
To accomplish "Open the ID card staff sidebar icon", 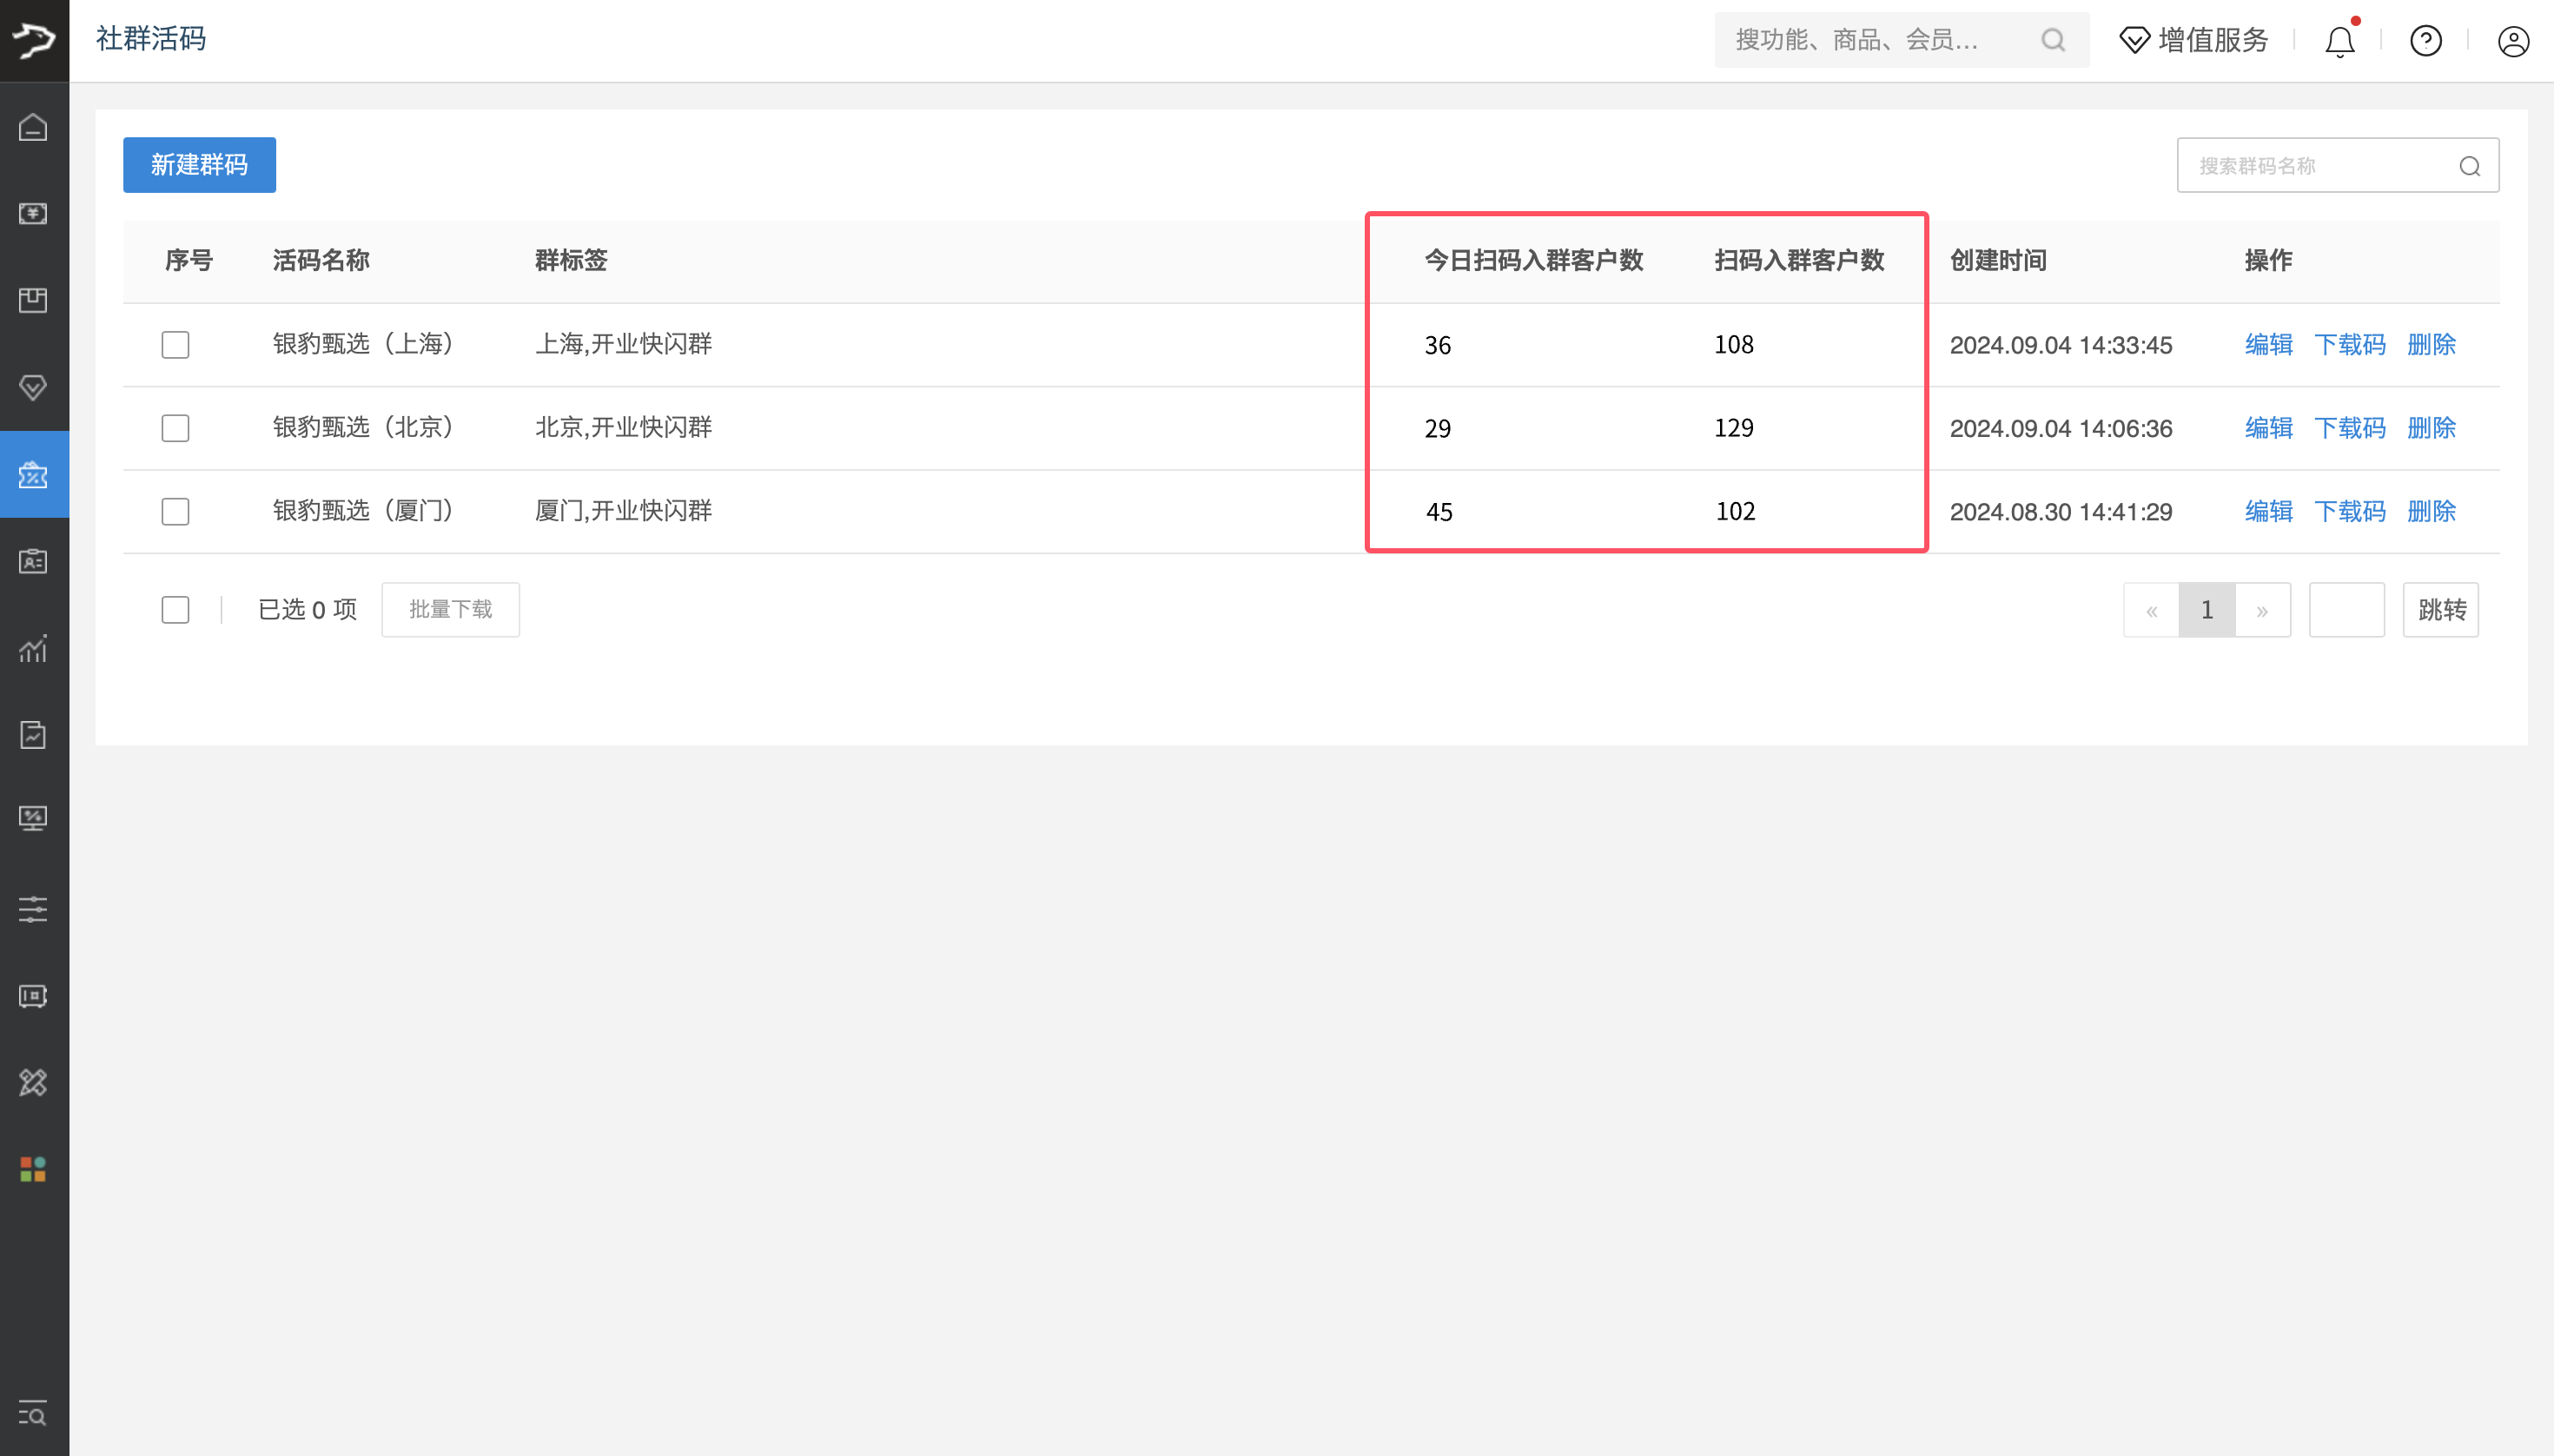I will 33,561.
